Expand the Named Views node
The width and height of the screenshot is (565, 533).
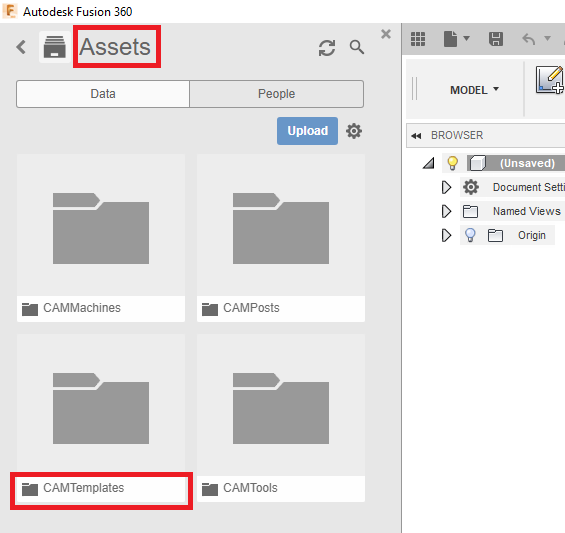click(446, 211)
